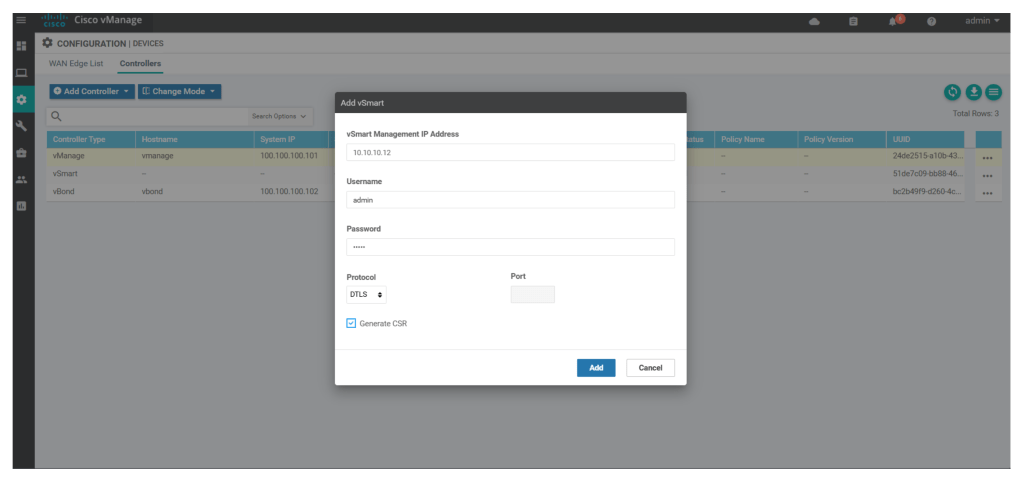The image size is (1024, 482).
Task: Select the Tools wrench icon in sidebar
Action: pyautogui.click(x=21, y=125)
